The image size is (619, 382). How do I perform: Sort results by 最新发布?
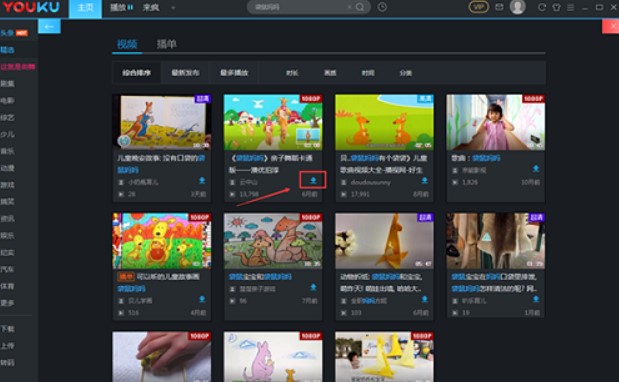185,73
